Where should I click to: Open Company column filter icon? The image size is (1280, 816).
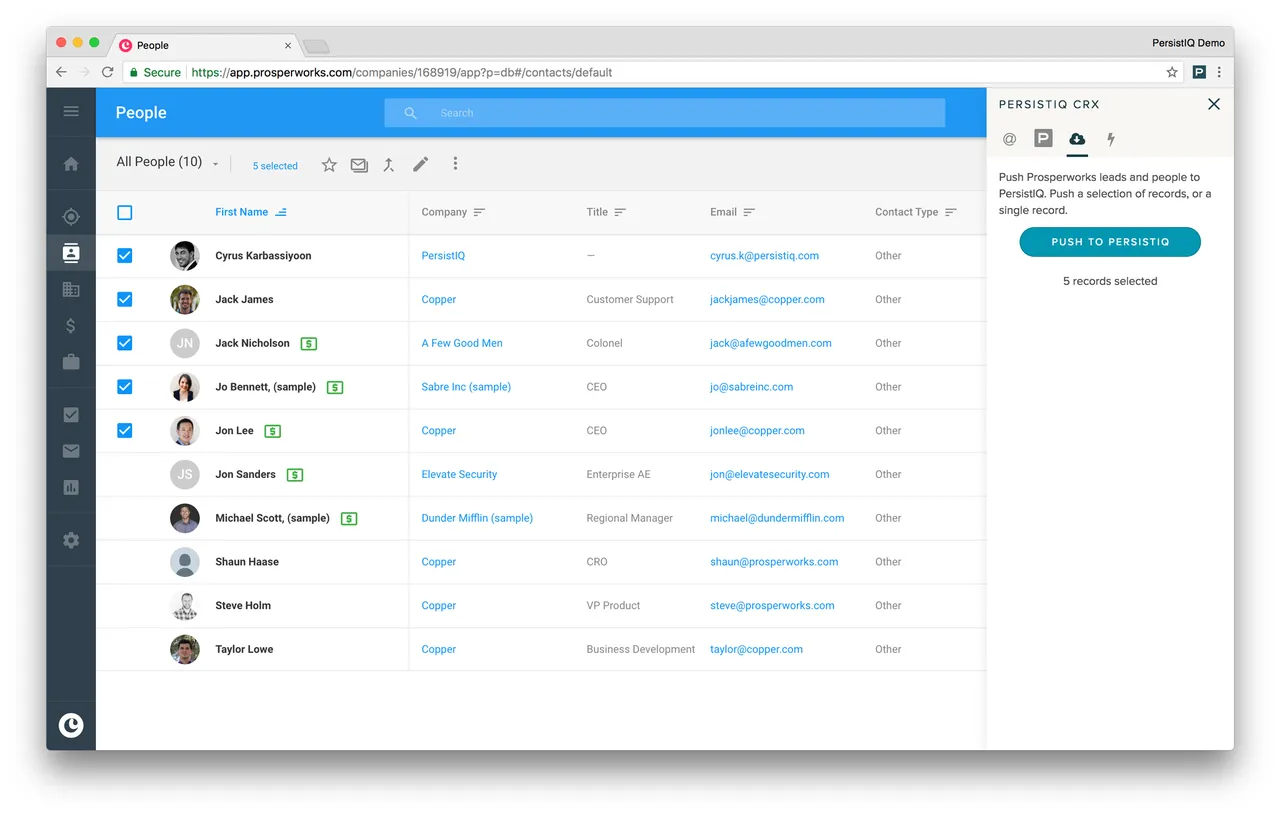(479, 212)
